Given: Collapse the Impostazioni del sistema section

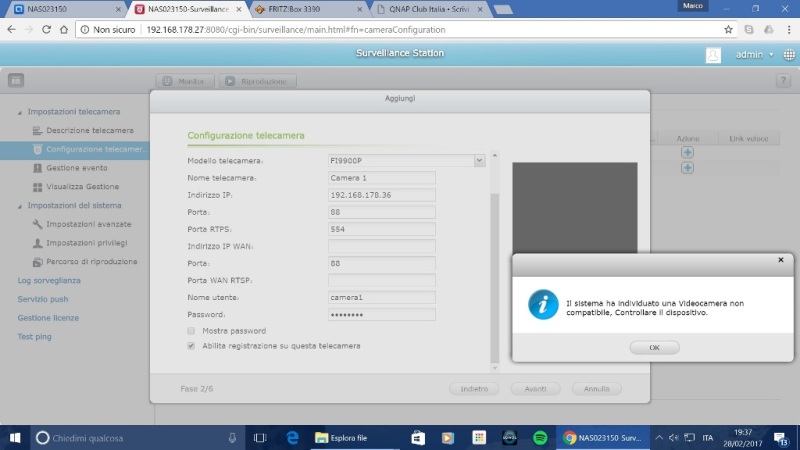Looking at the screenshot, I should (x=19, y=206).
